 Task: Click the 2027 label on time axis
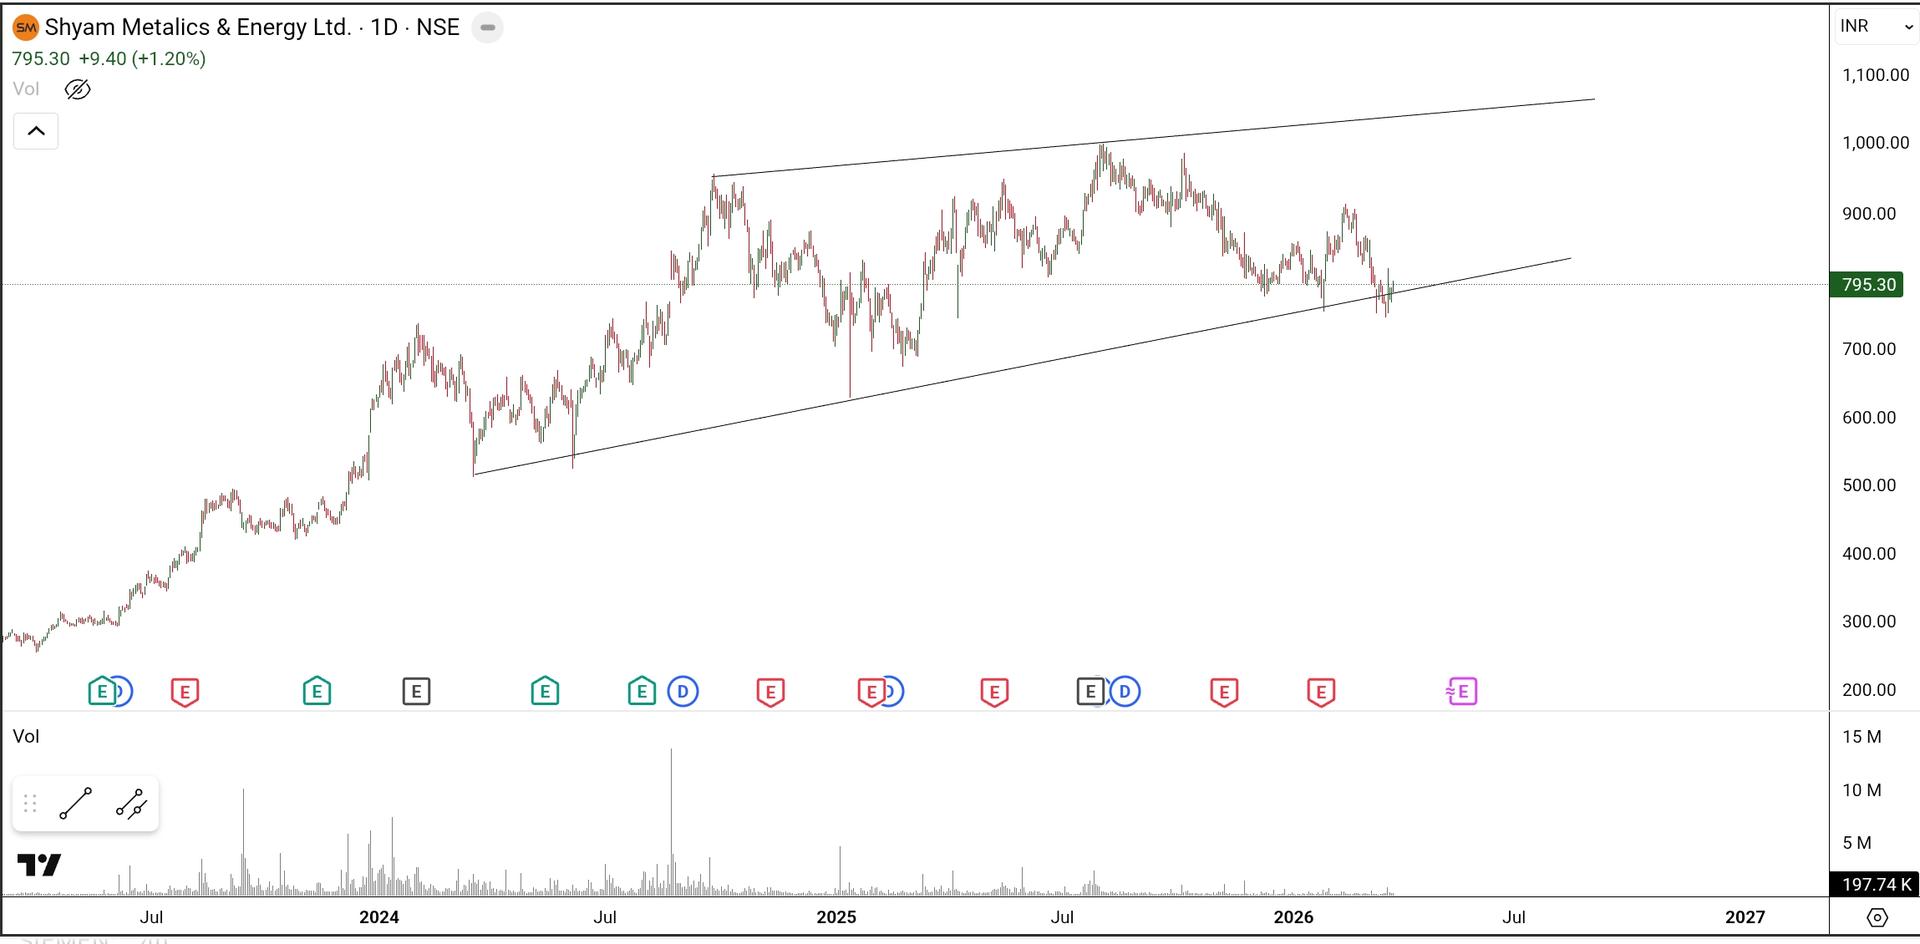pyautogui.click(x=1745, y=917)
